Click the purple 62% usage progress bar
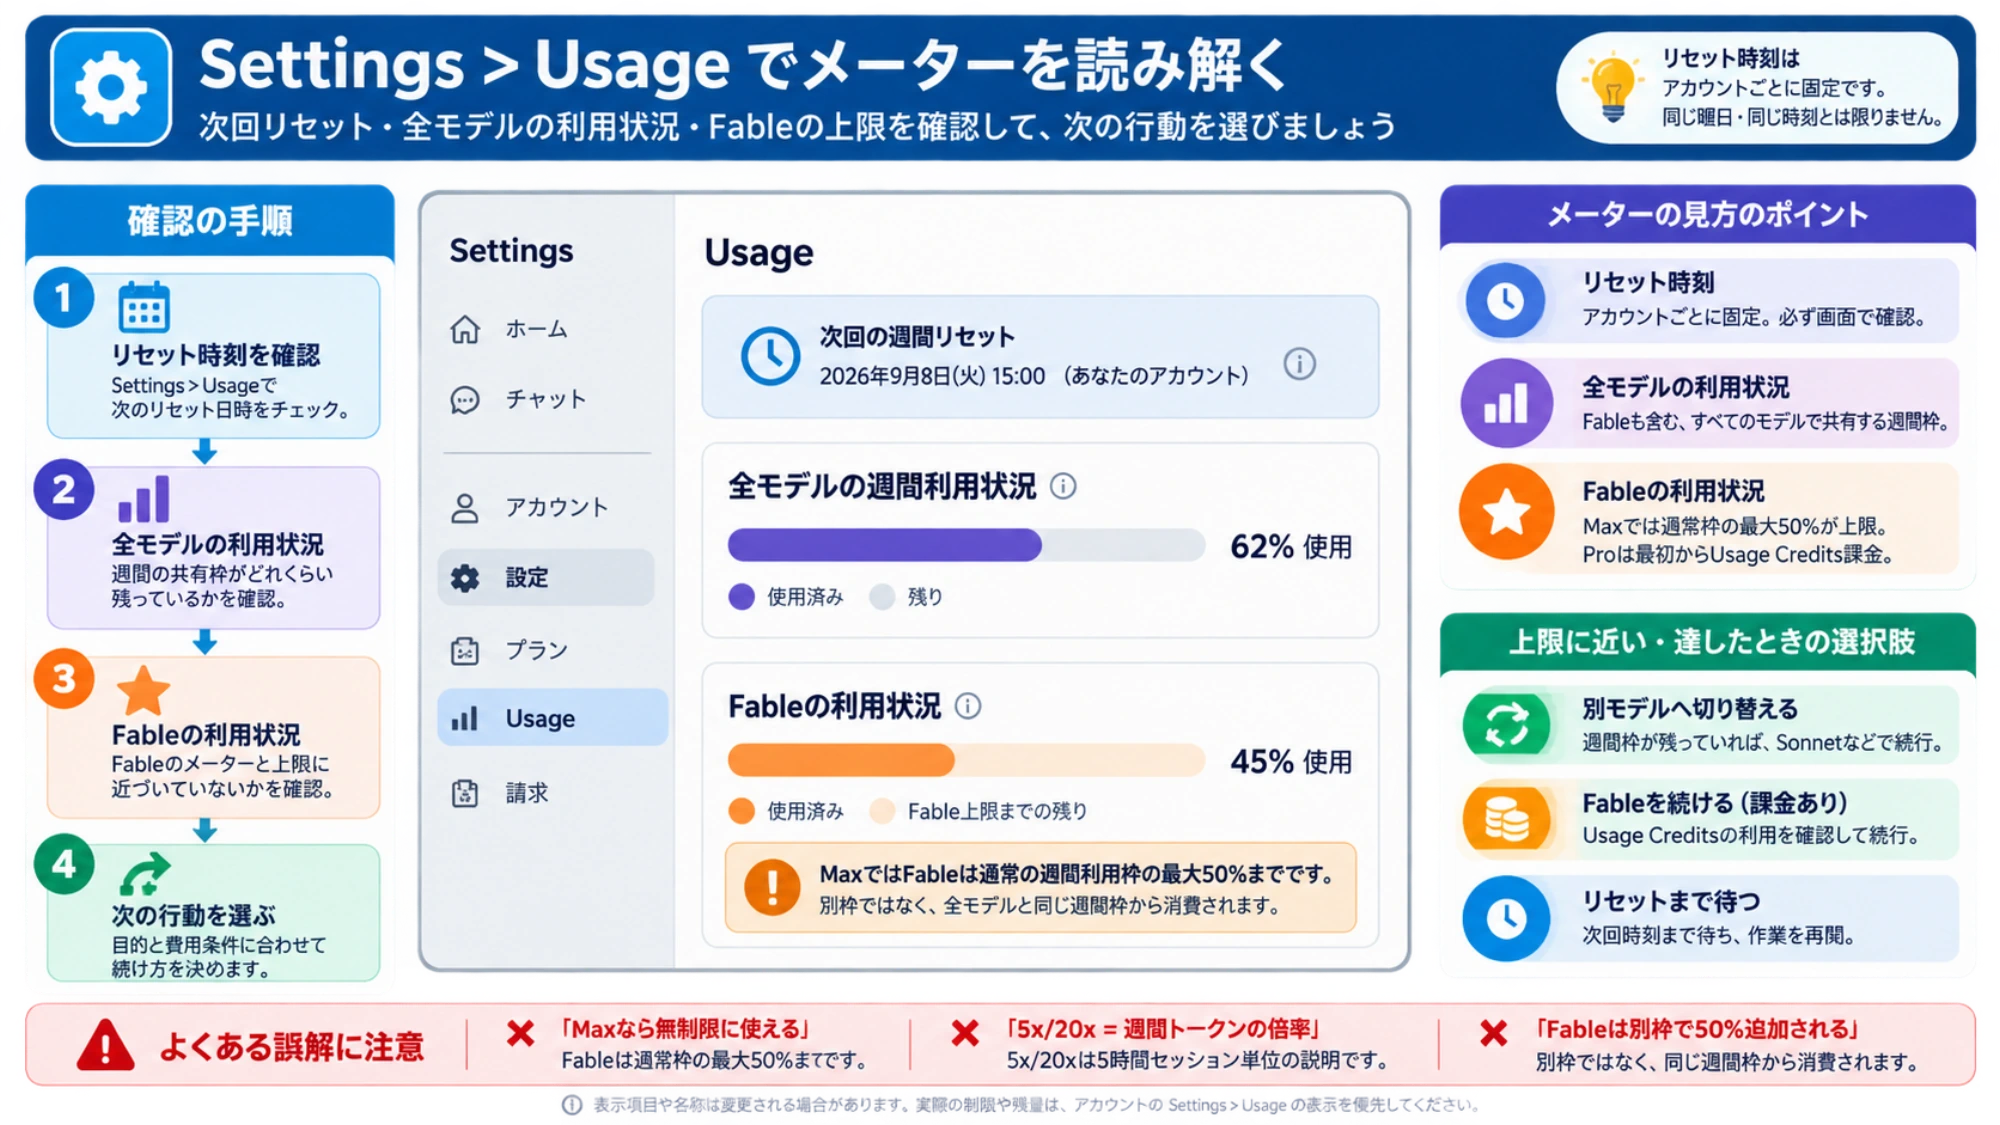The image size is (2000, 1125). [x=966, y=545]
